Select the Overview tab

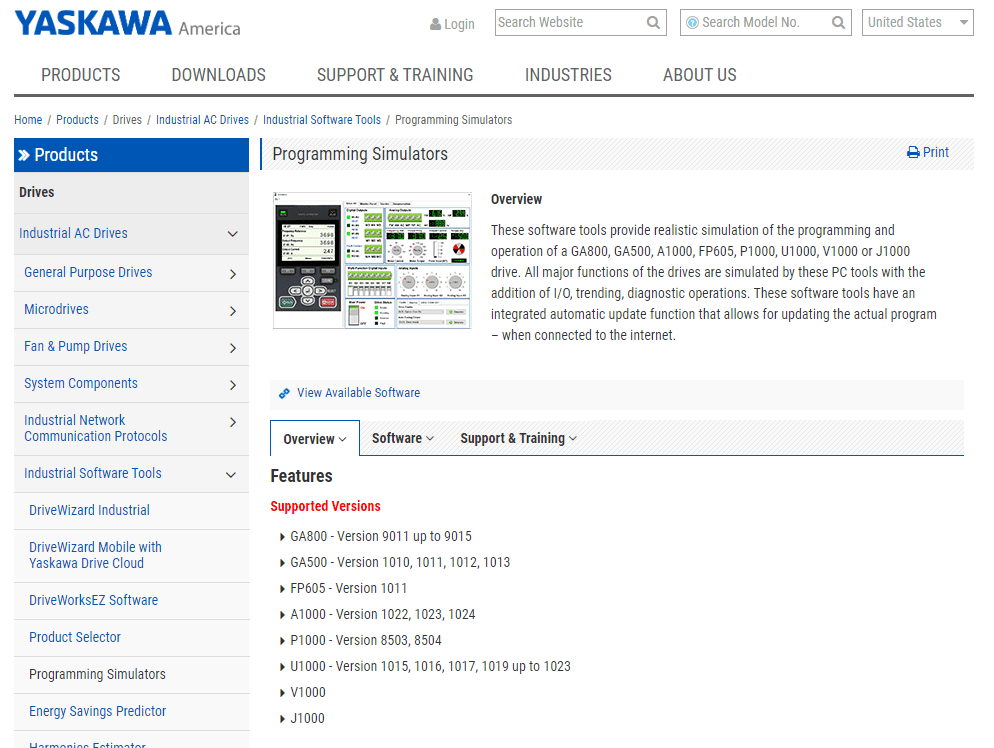click(x=314, y=439)
